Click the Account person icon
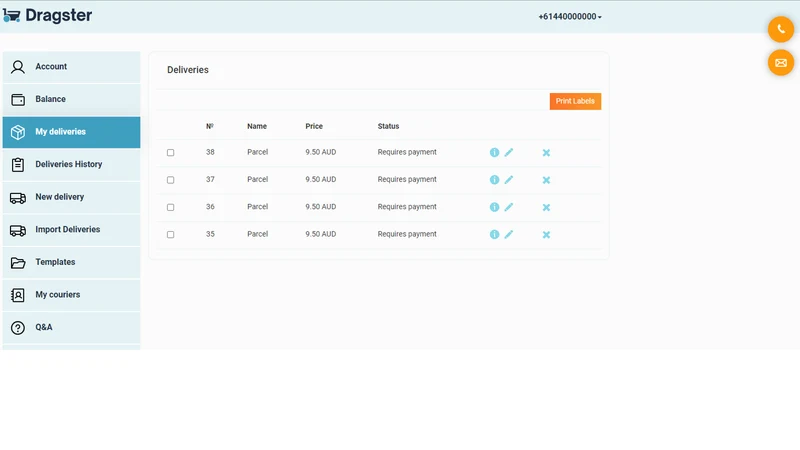This screenshot has height=450, width=800. click(x=18, y=67)
